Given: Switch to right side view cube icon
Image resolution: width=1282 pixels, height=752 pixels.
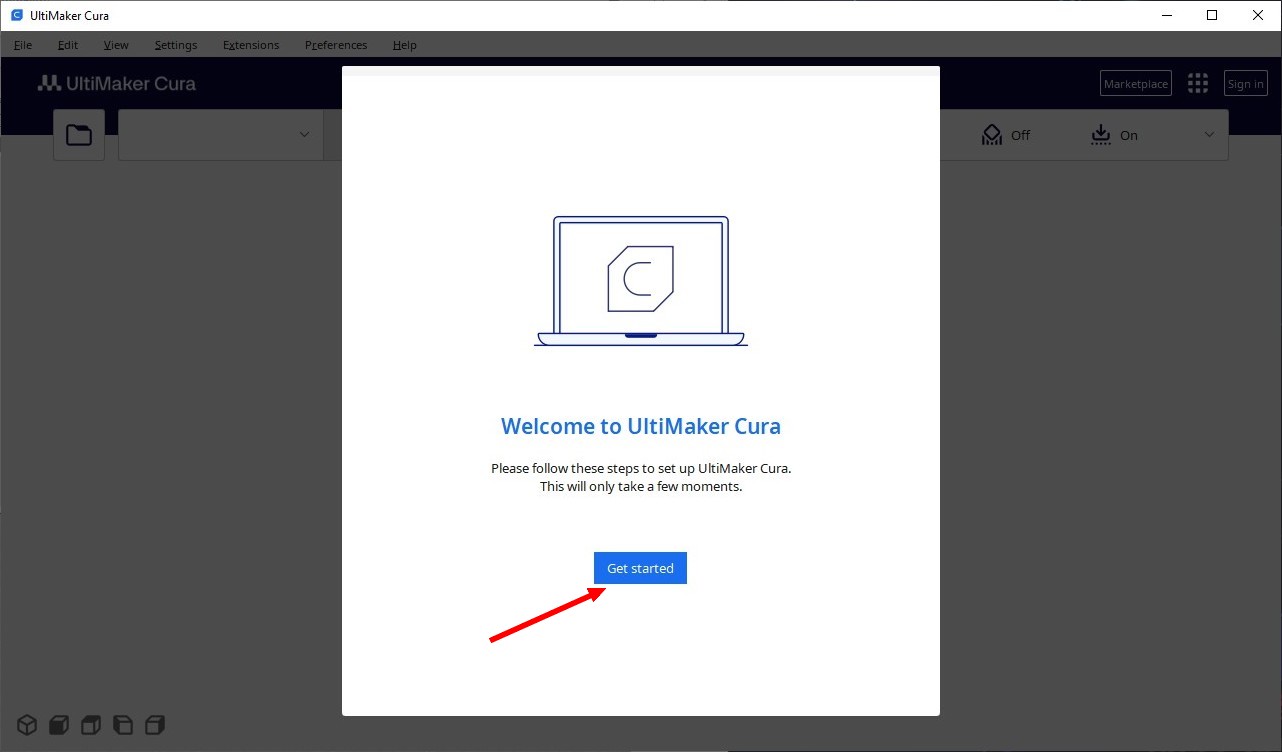Looking at the screenshot, I should tap(154, 725).
